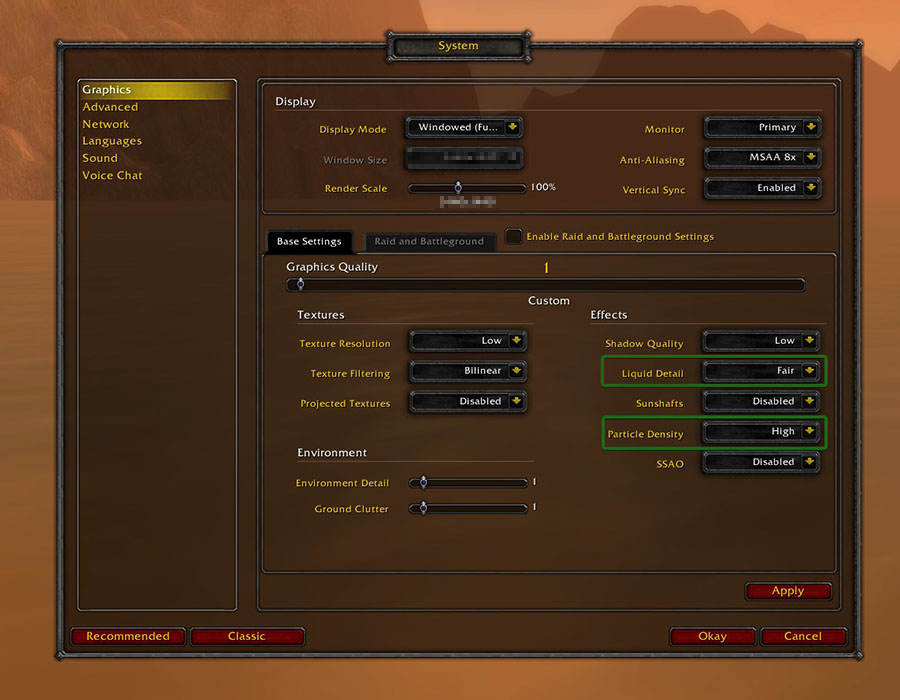The image size is (900, 700).
Task: Open the Display Mode dropdown arrow
Action: (513, 127)
